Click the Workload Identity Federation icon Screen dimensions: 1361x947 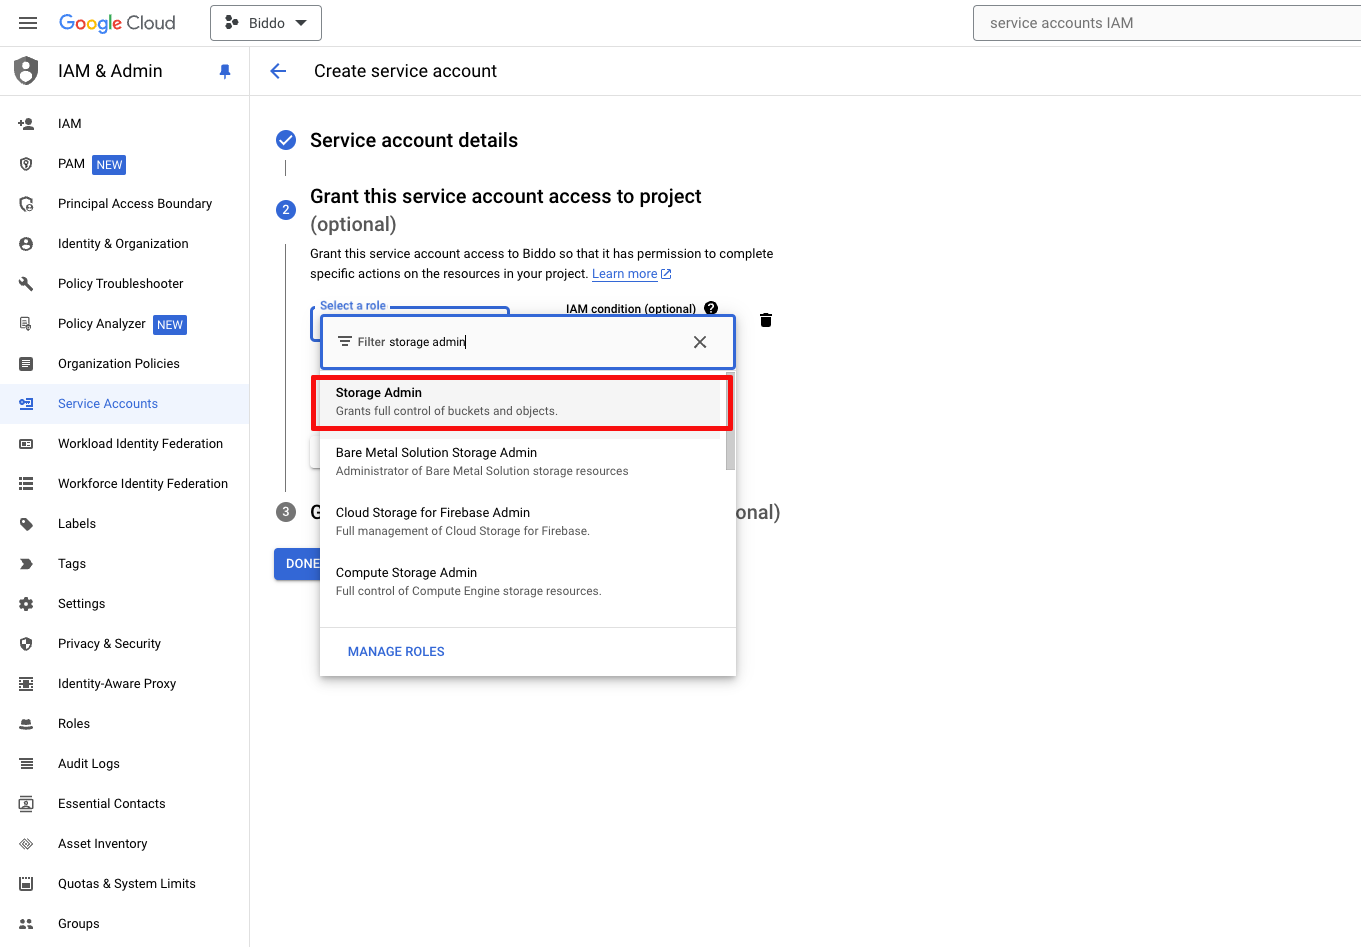click(x=26, y=444)
